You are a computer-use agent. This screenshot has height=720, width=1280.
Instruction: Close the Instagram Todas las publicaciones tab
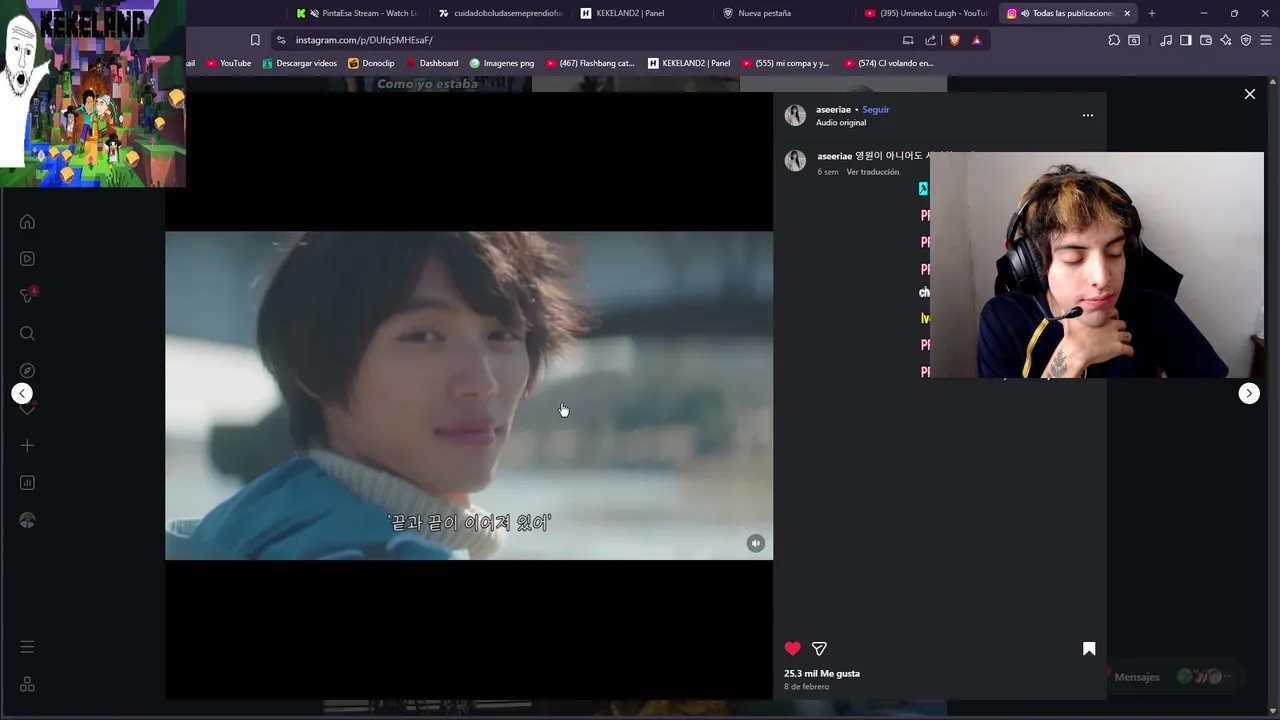1127,13
